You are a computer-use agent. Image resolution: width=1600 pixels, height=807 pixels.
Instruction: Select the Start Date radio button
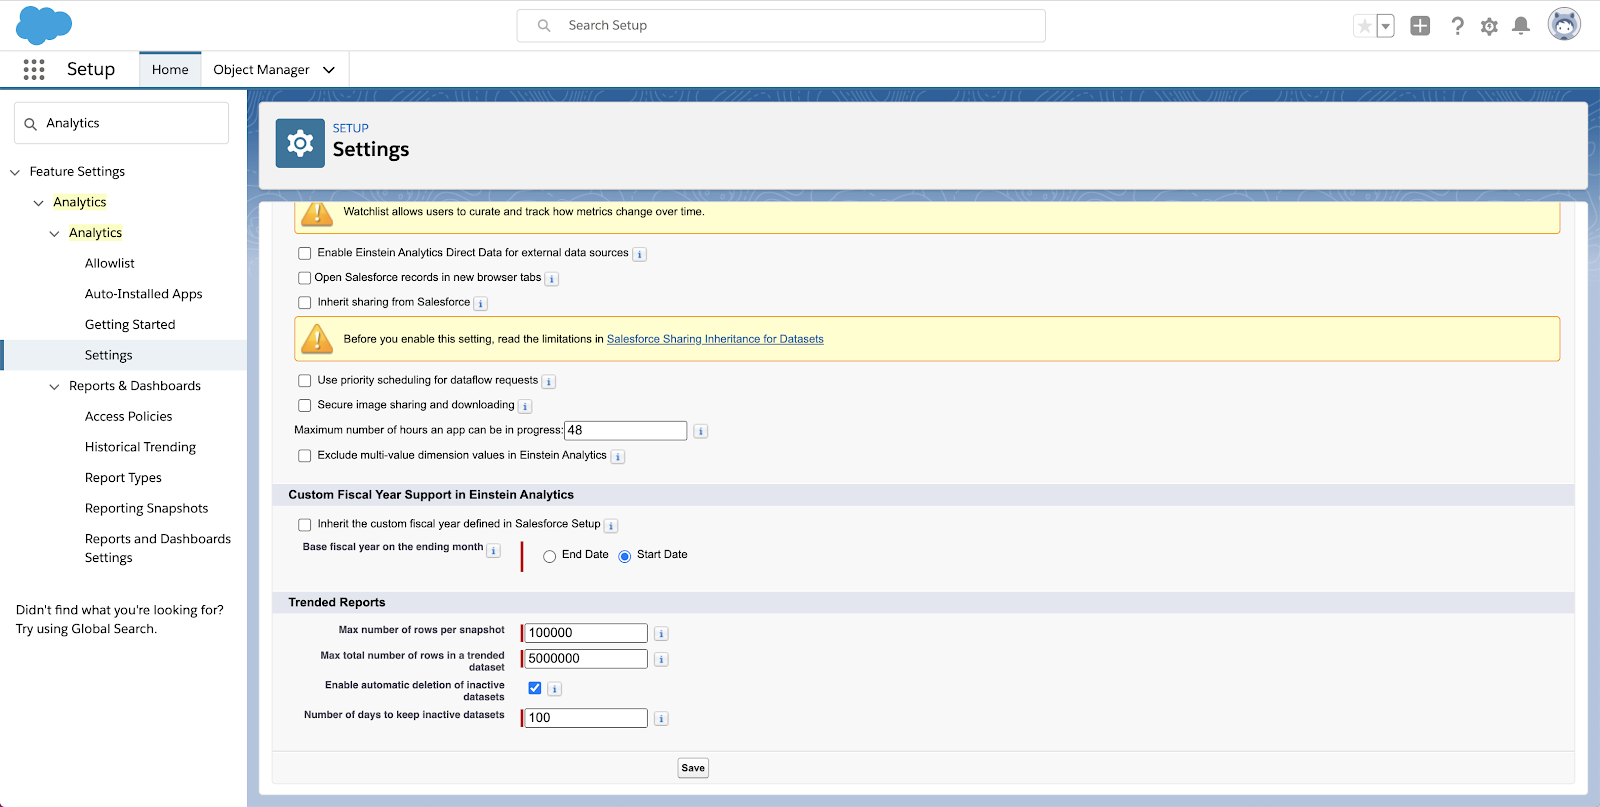click(x=625, y=556)
